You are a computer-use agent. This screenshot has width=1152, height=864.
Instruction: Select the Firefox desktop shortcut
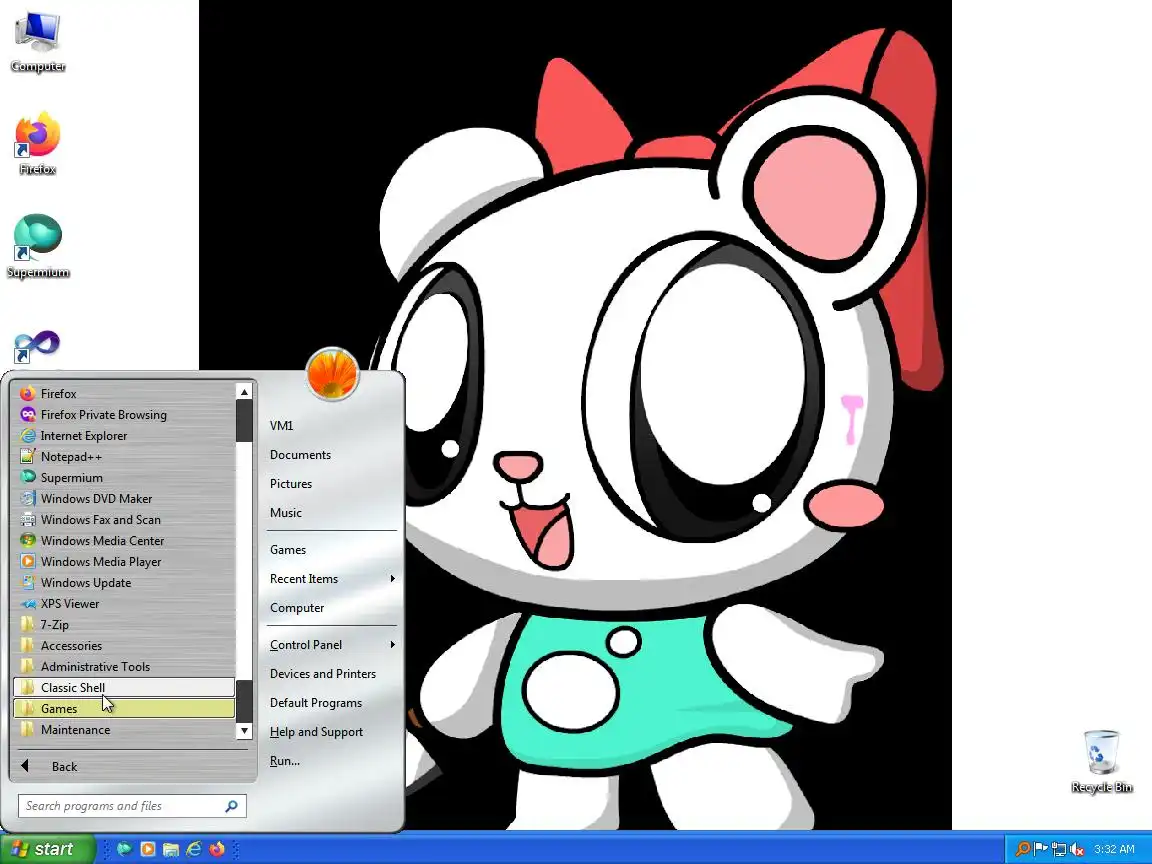37,144
